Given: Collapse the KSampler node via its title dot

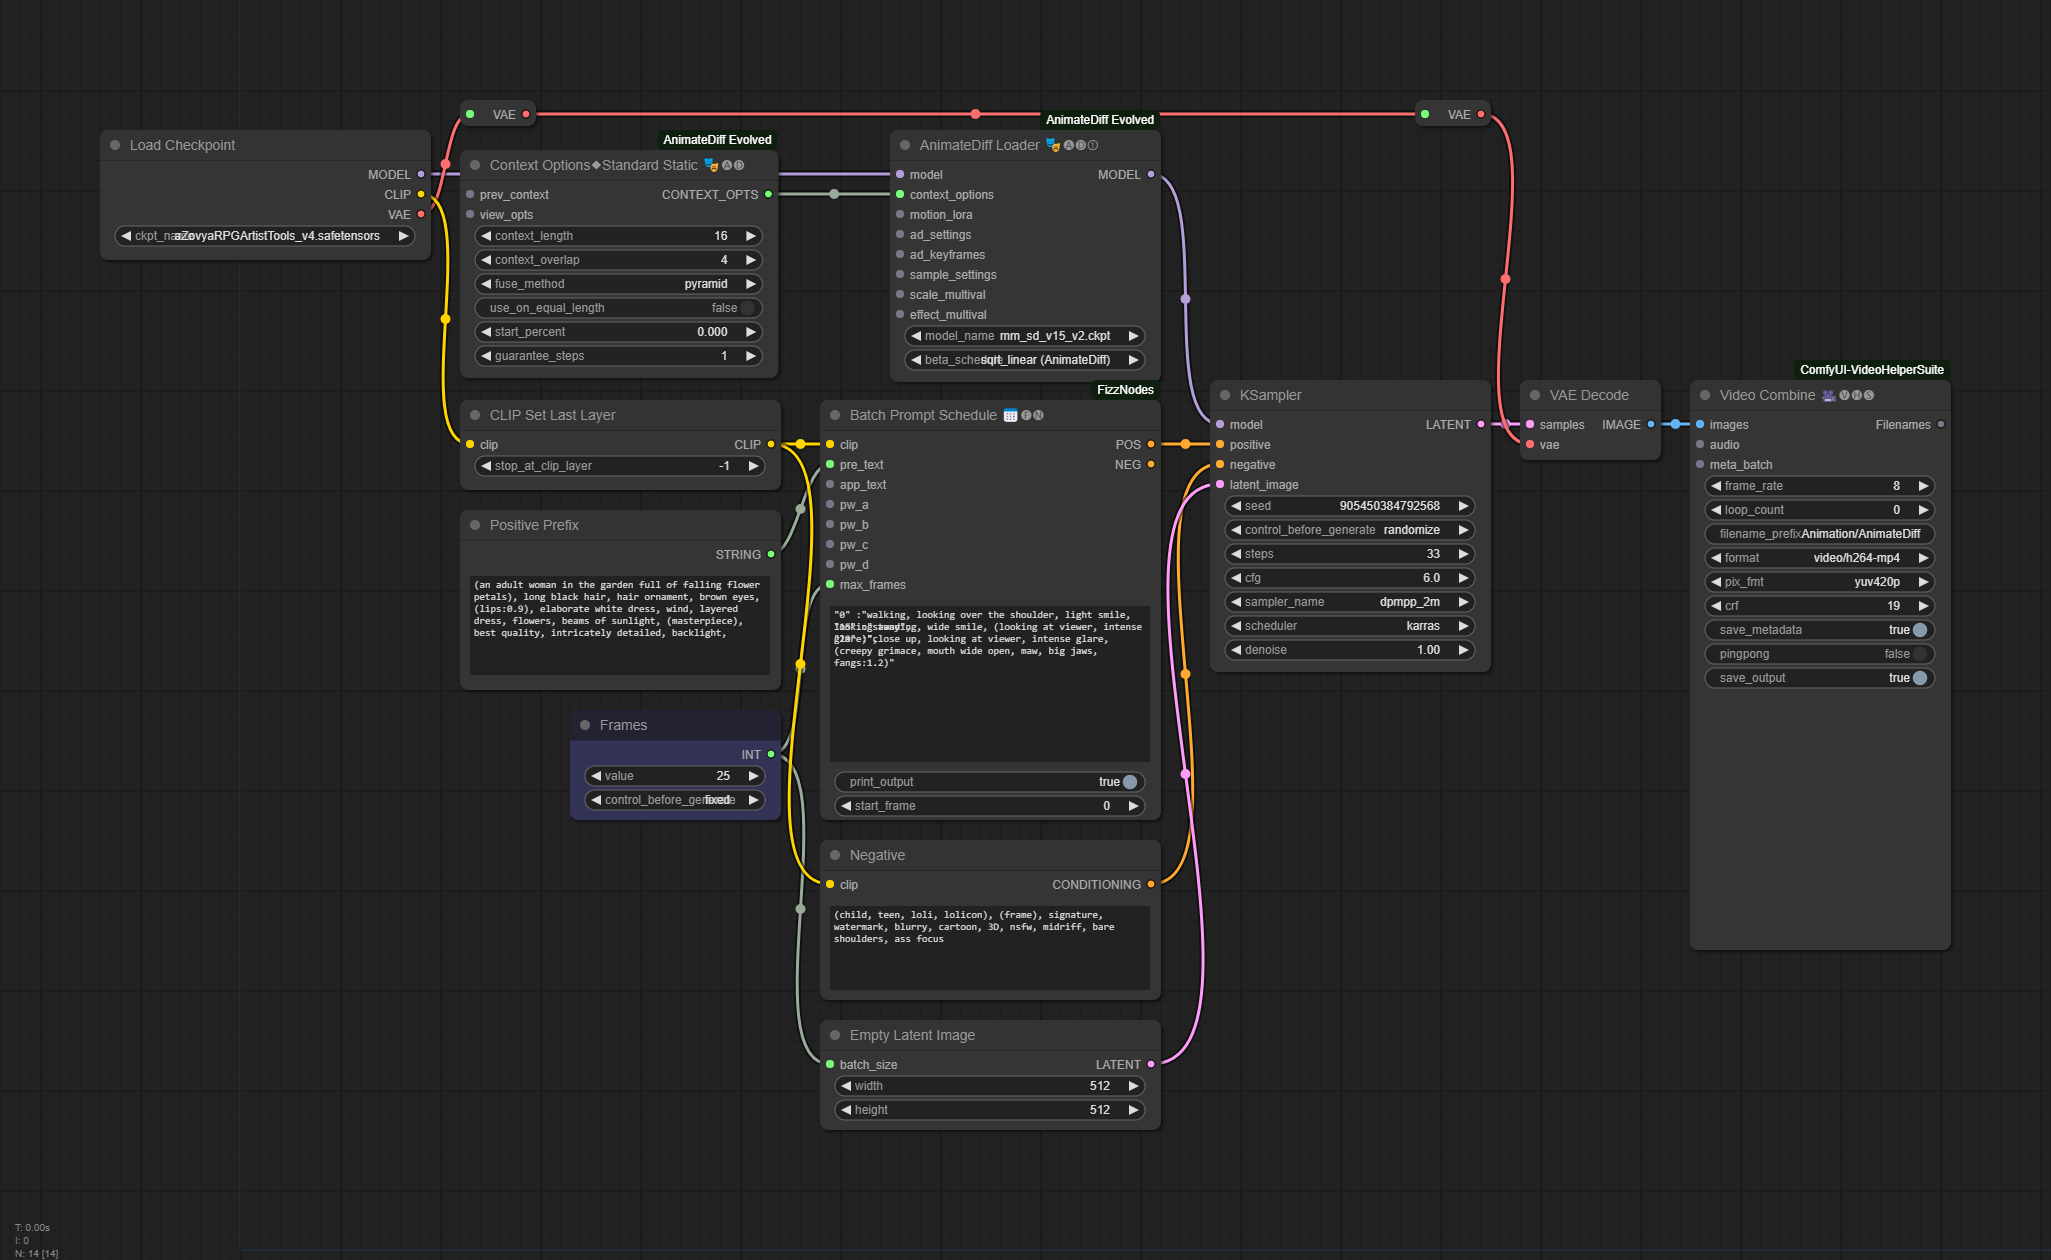Looking at the screenshot, I should pyautogui.click(x=1225, y=395).
